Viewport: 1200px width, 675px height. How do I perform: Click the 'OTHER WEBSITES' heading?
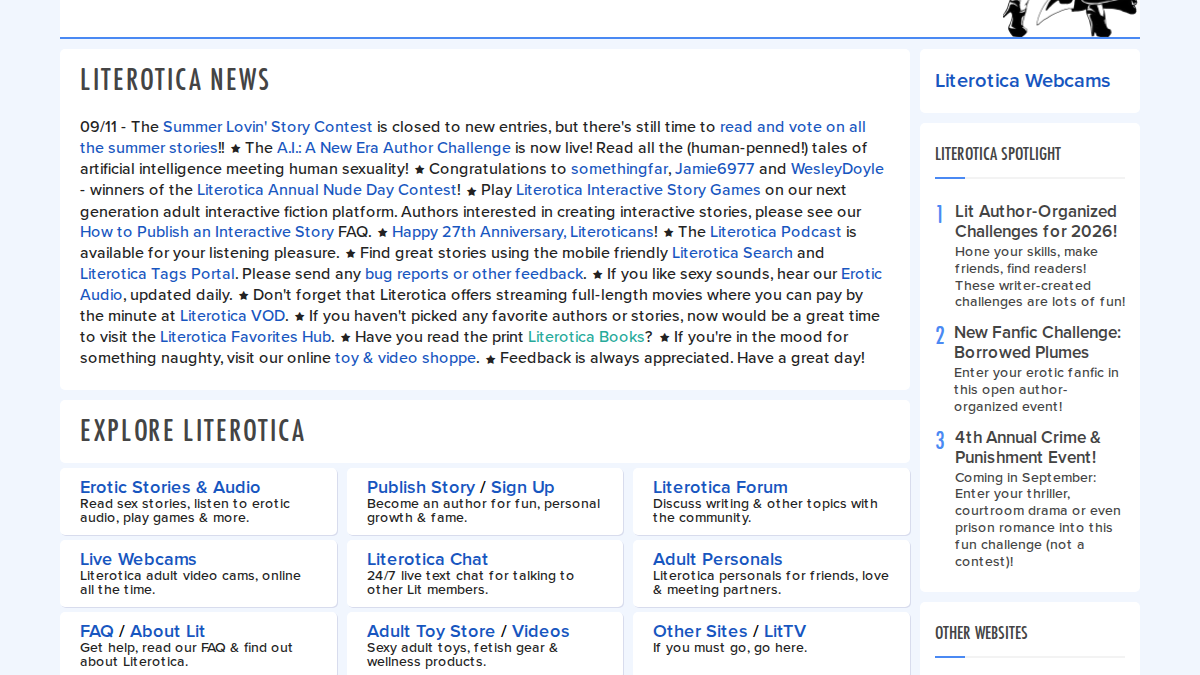tap(981, 633)
